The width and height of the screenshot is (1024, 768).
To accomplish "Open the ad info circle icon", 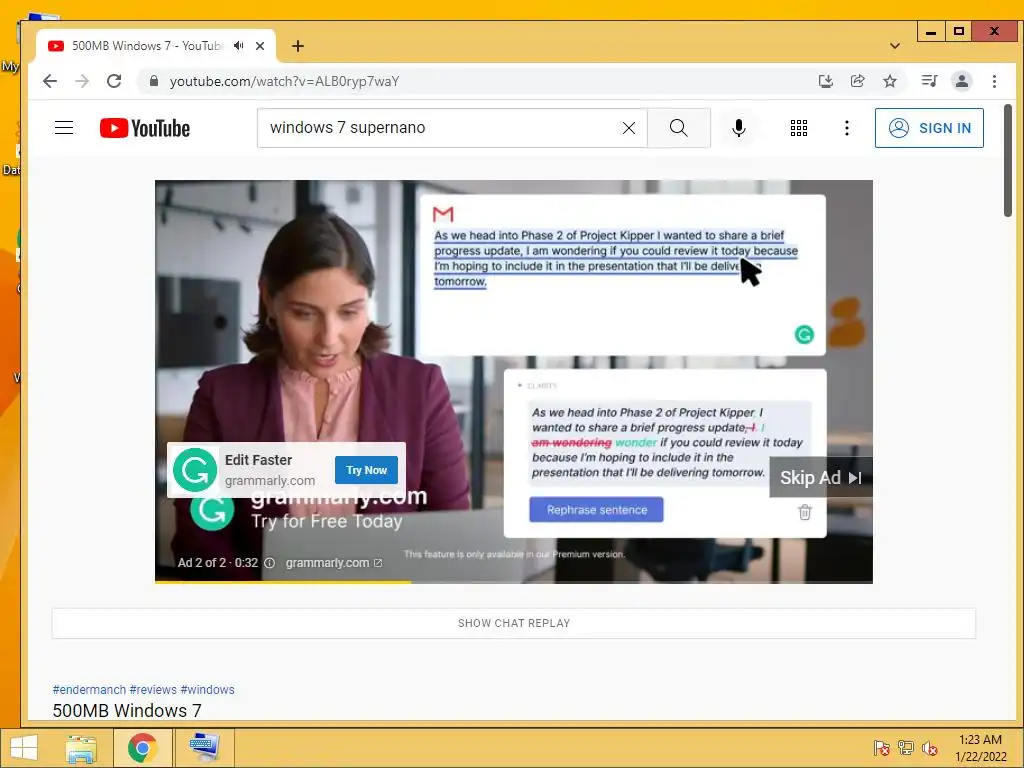I will click(269, 563).
